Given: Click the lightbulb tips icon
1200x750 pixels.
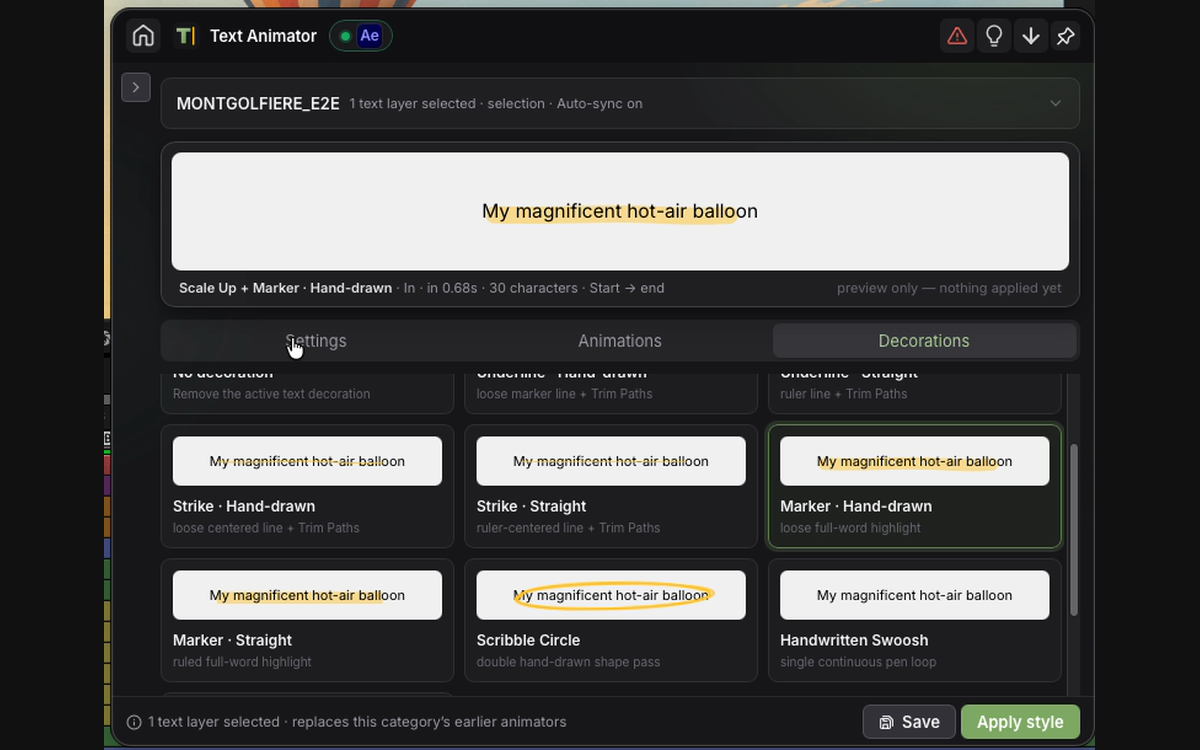Looking at the screenshot, I should point(994,36).
